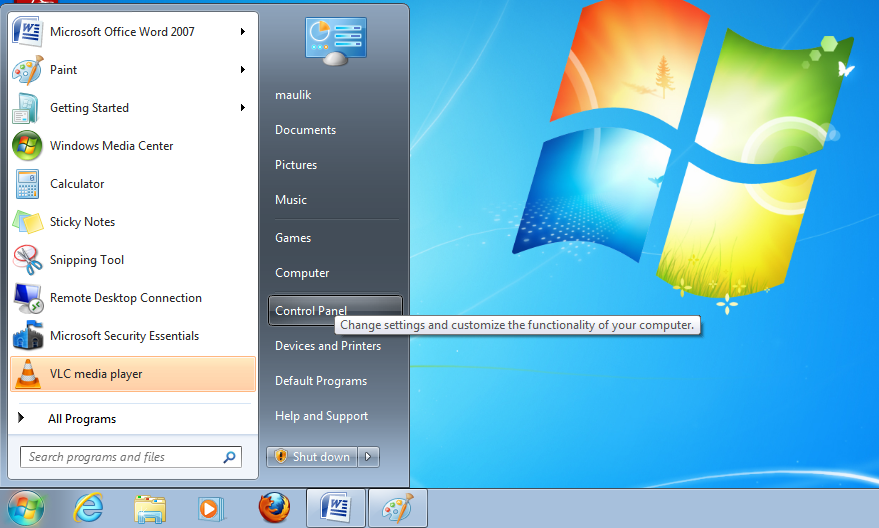Launch Snipping Tool scissors icon
The height and width of the screenshot is (528, 879).
click(x=27, y=260)
